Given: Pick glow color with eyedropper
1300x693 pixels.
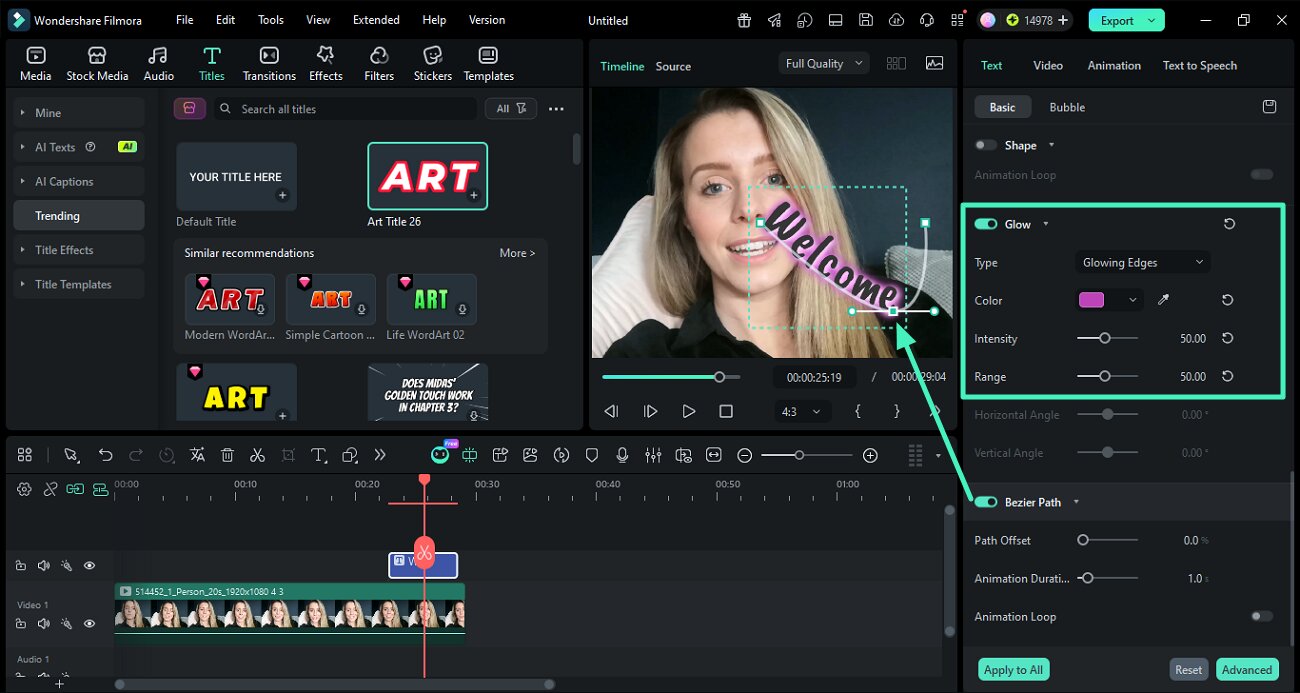Looking at the screenshot, I should [x=1163, y=300].
